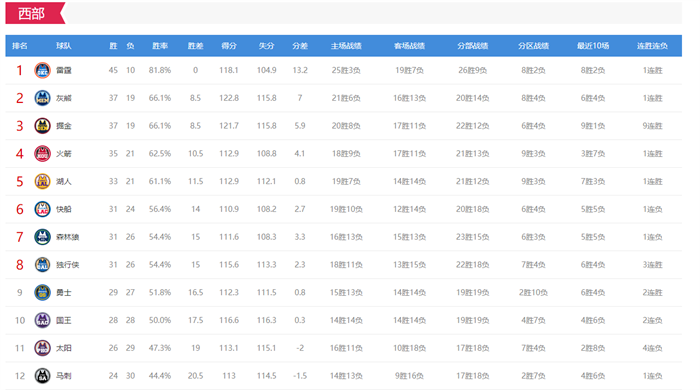Select the 西部 conference tab
This screenshot has width=700, height=390.
click(x=32, y=13)
